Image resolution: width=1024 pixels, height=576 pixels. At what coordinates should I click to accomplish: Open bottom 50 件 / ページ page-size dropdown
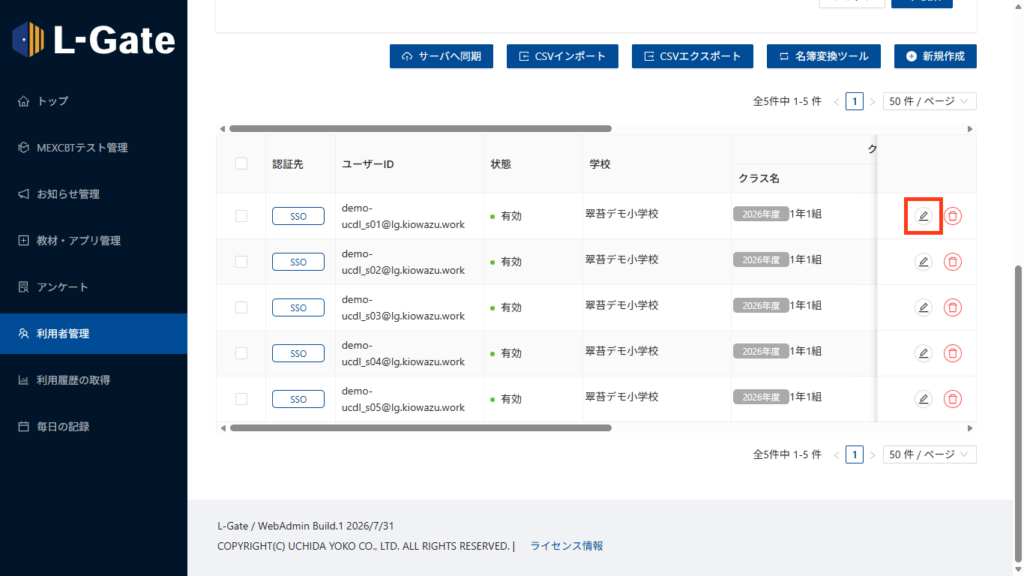(x=929, y=455)
